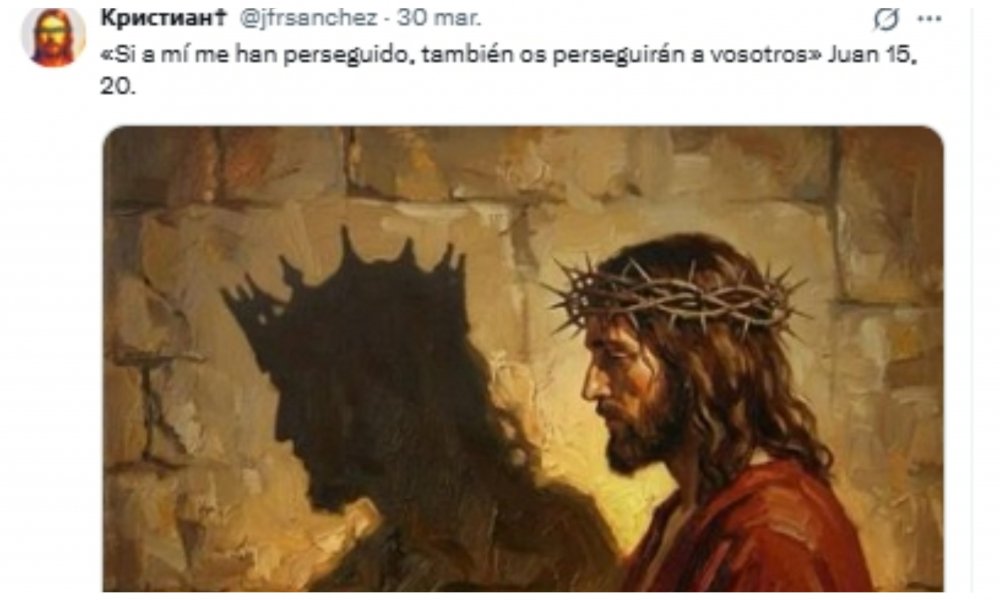Open the display name Кристиан profile link
1000x600 pixels.
(x=158, y=18)
